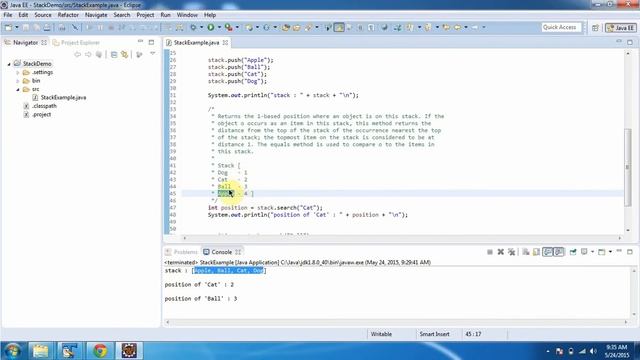
Task: Select the .project file in Navigator
Action: tap(42, 114)
